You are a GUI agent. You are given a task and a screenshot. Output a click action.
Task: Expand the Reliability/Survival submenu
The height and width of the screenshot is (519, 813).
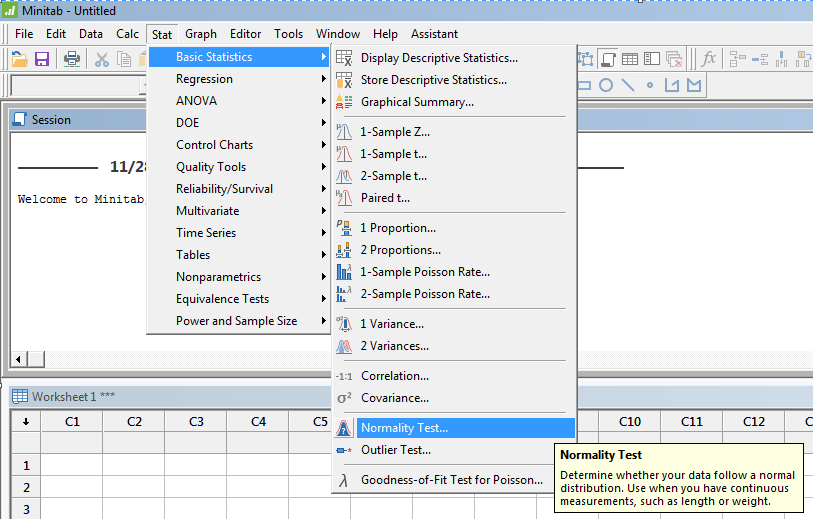coord(239,189)
